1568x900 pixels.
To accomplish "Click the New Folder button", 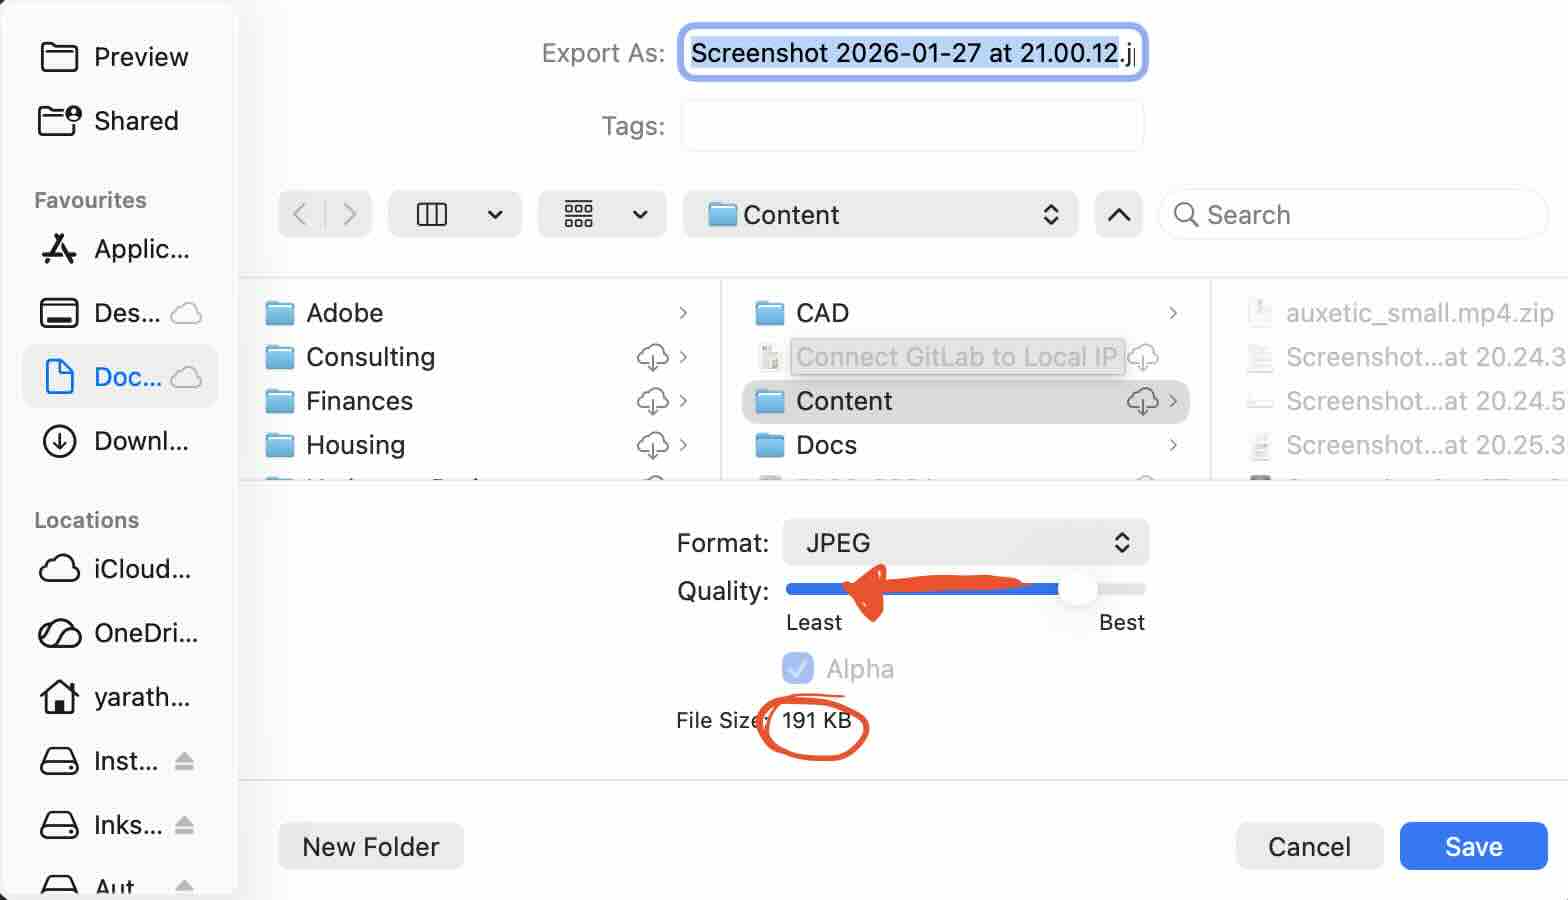I will click(371, 847).
